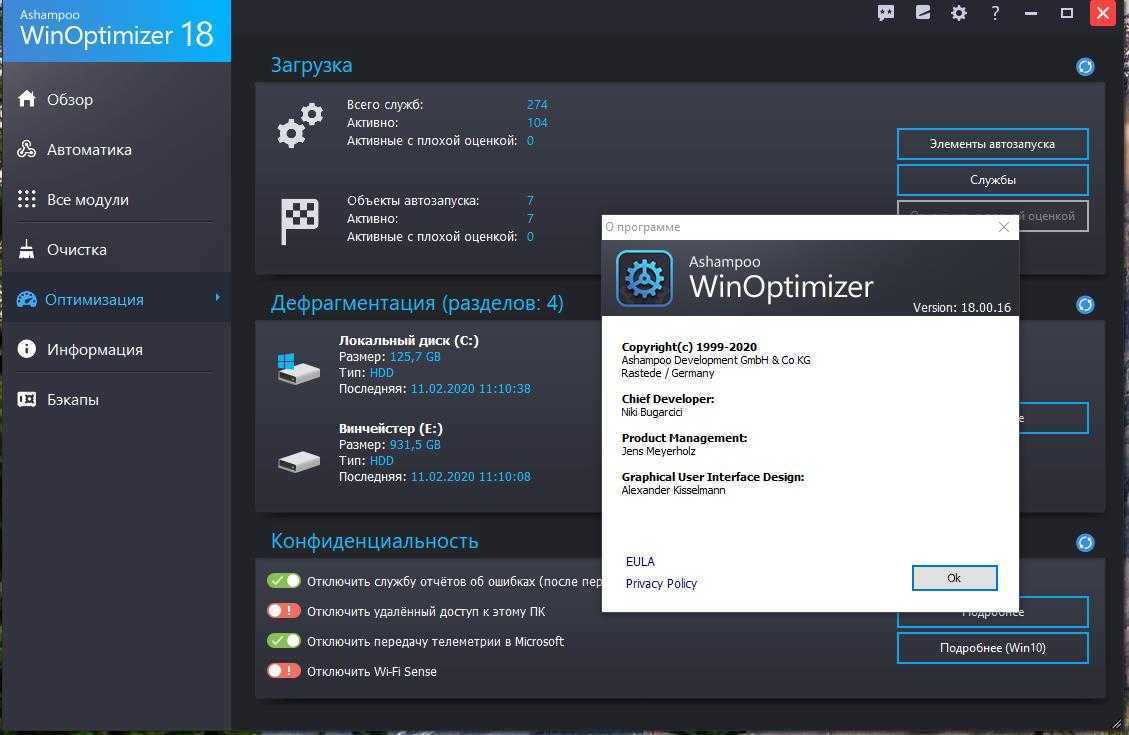Click the services gears icon
This screenshot has height=735, width=1129.
[x=300, y=125]
